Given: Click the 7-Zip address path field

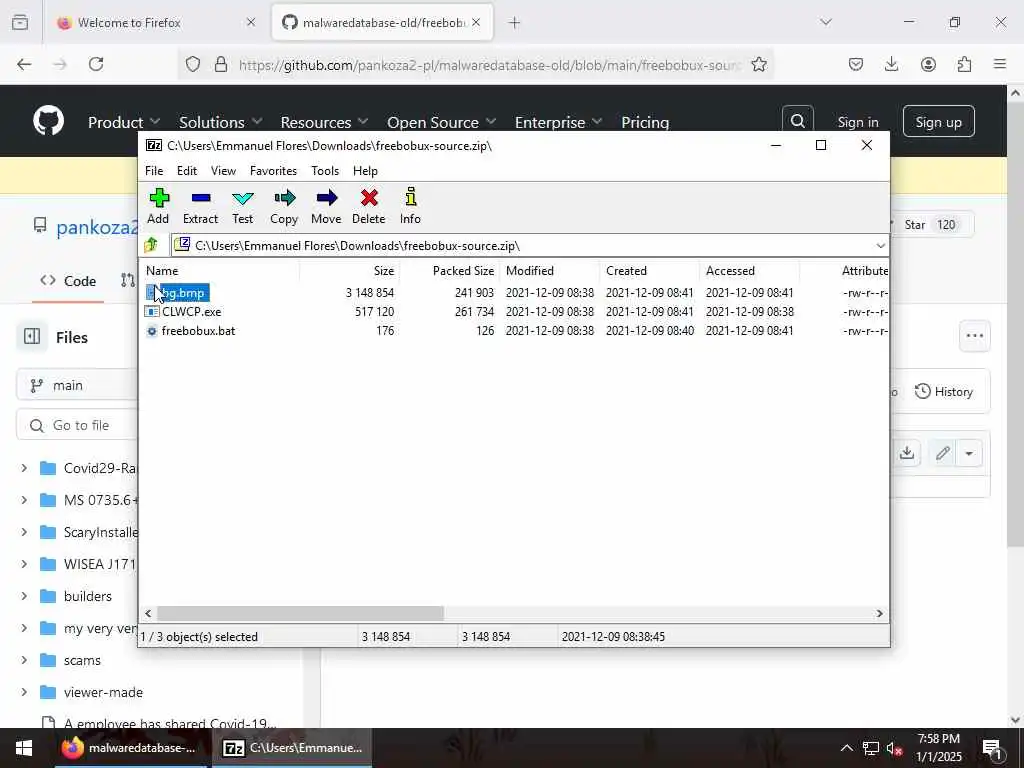Looking at the screenshot, I should pyautogui.click(x=522, y=246).
